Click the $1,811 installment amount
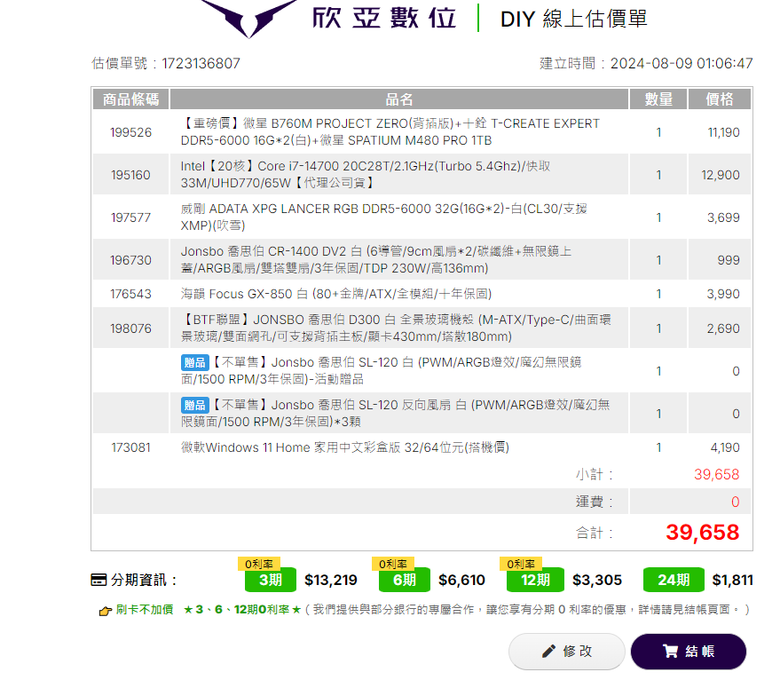The image size is (780, 688). point(732,580)
